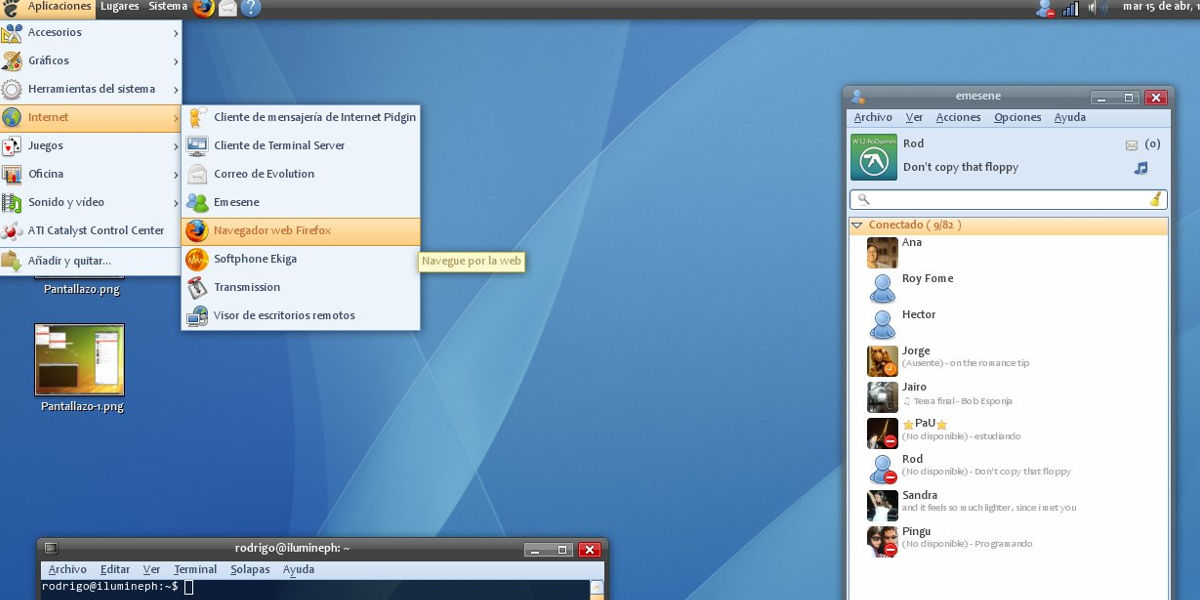Screen dimensions: 1200x600
Task: Open the Aplicaciones panel menu
Action: pos(59,7)
